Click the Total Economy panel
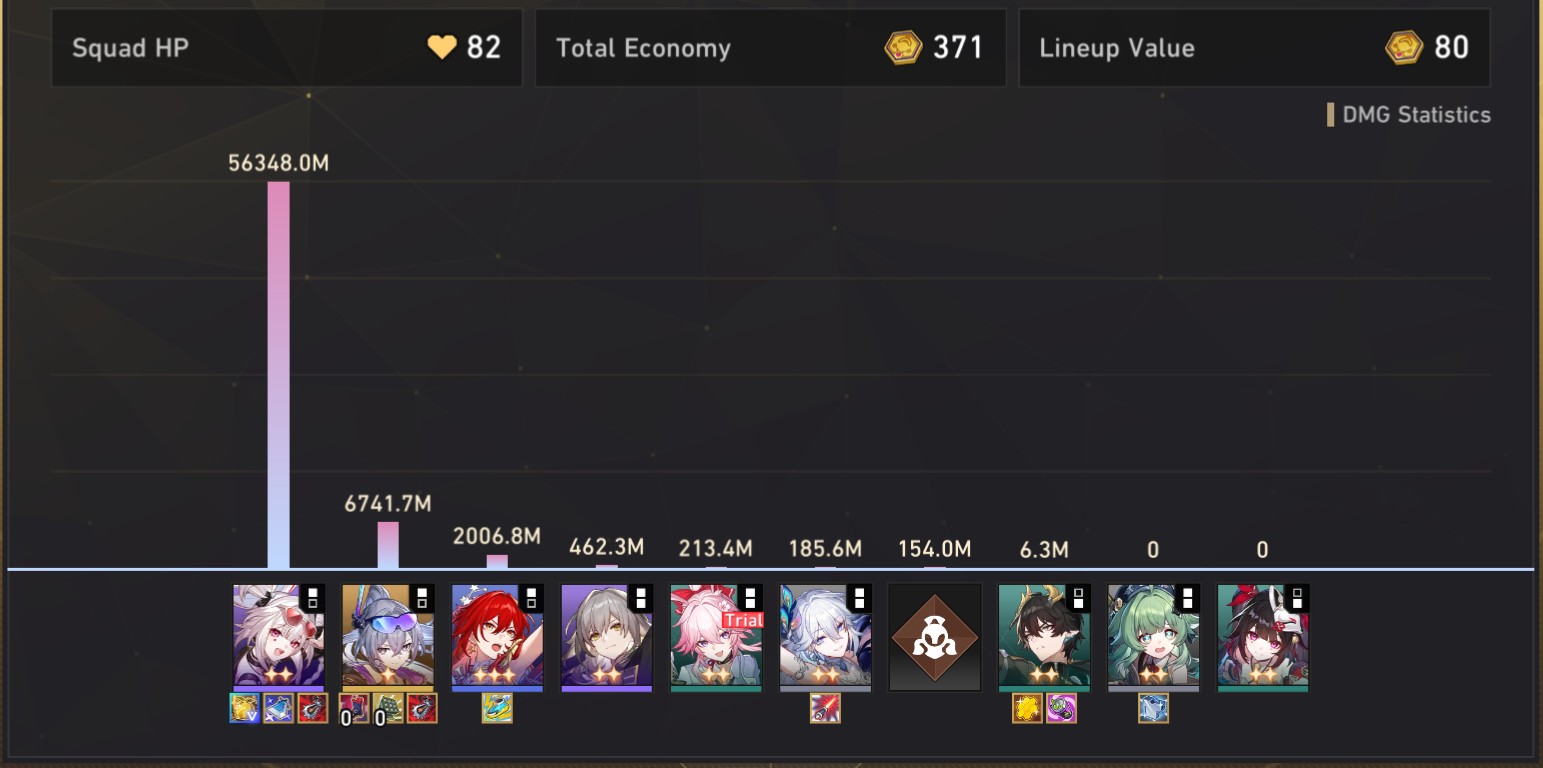1543x768 pixels. 771,48
